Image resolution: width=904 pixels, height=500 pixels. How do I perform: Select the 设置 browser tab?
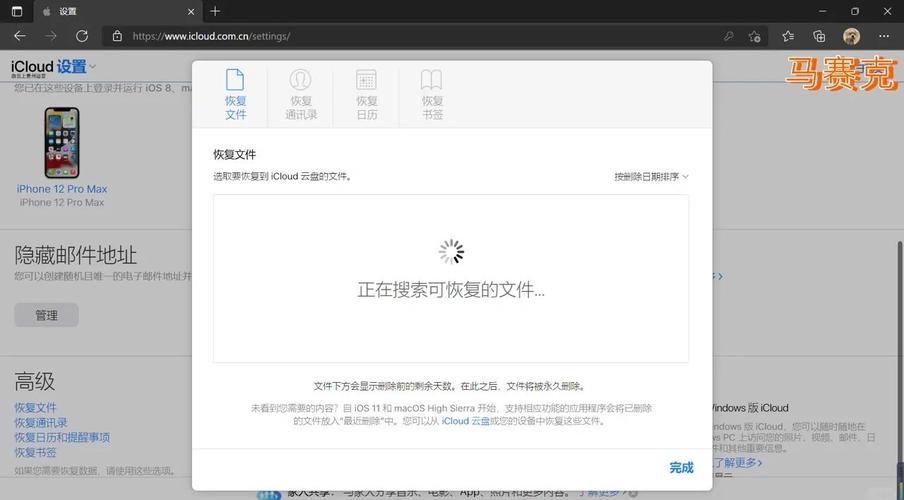click(118, 12)
